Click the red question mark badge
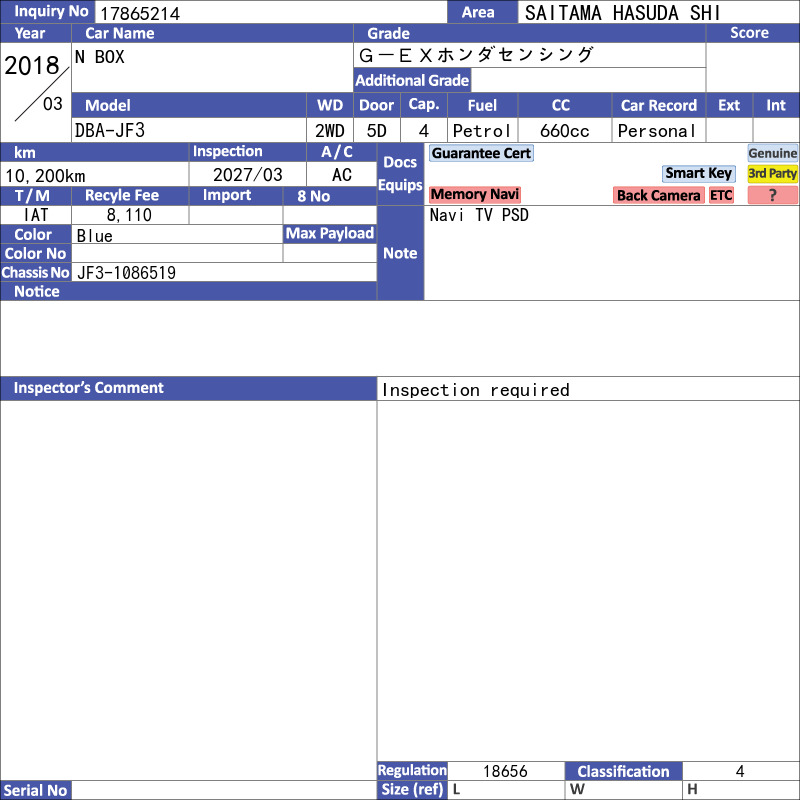This screenshot has width=800, height=800. [x=772, y=195]
